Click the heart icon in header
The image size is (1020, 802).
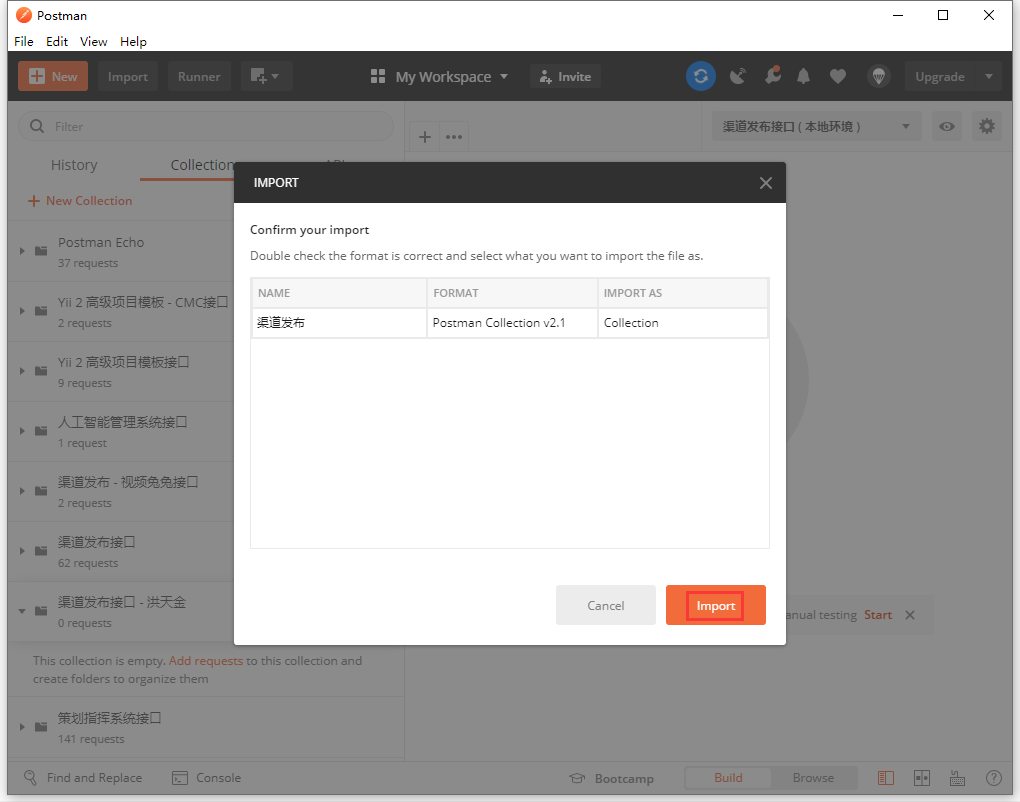[x=838, y=76]
